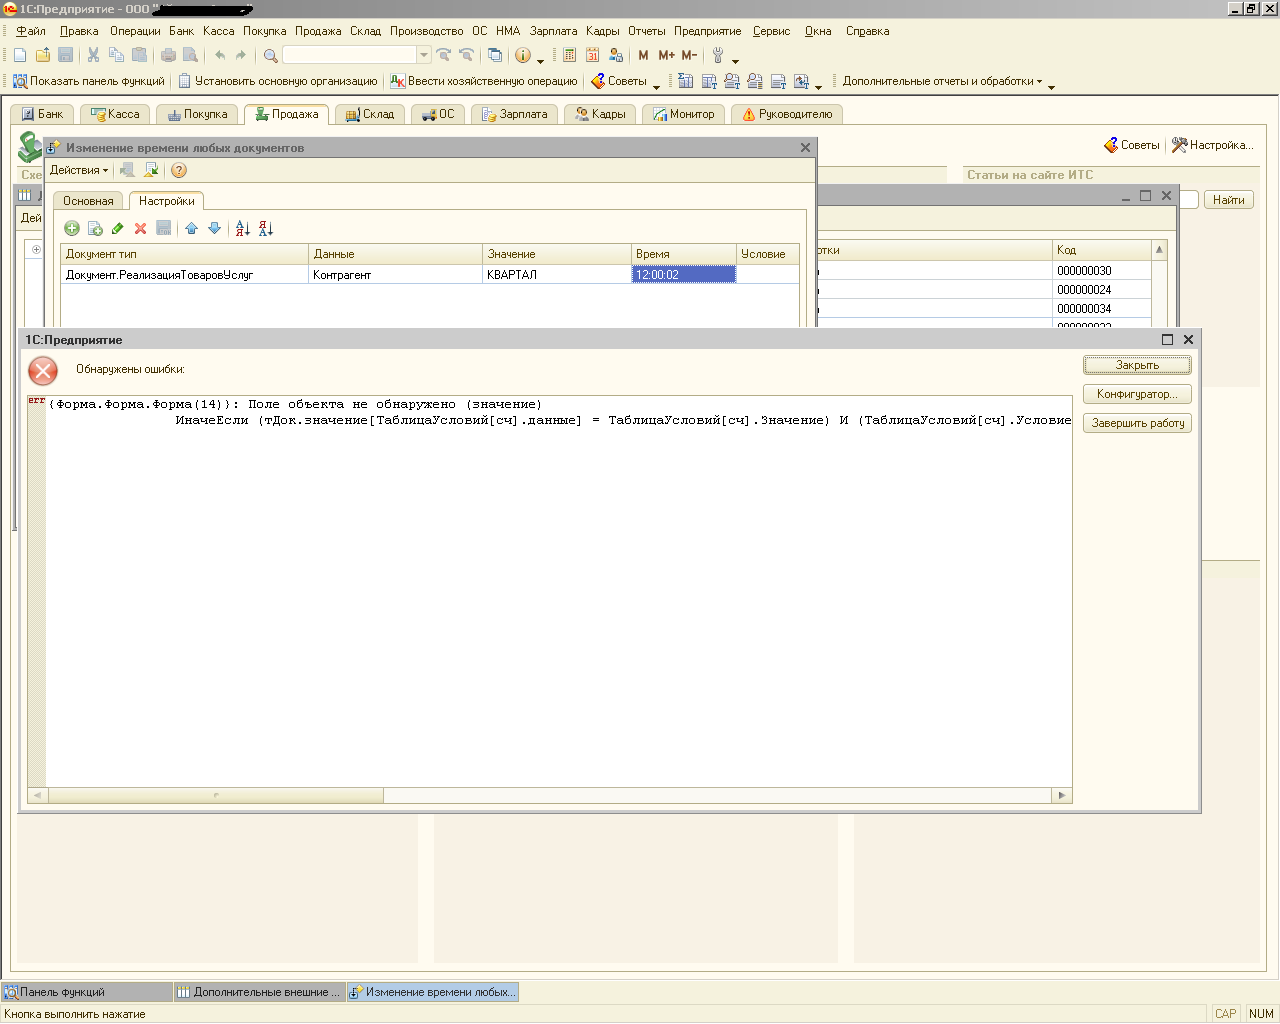Image resolution: width=1280 pixels, height=1024 pixels.
Task: Open the Файл menu
Action: 31,31
